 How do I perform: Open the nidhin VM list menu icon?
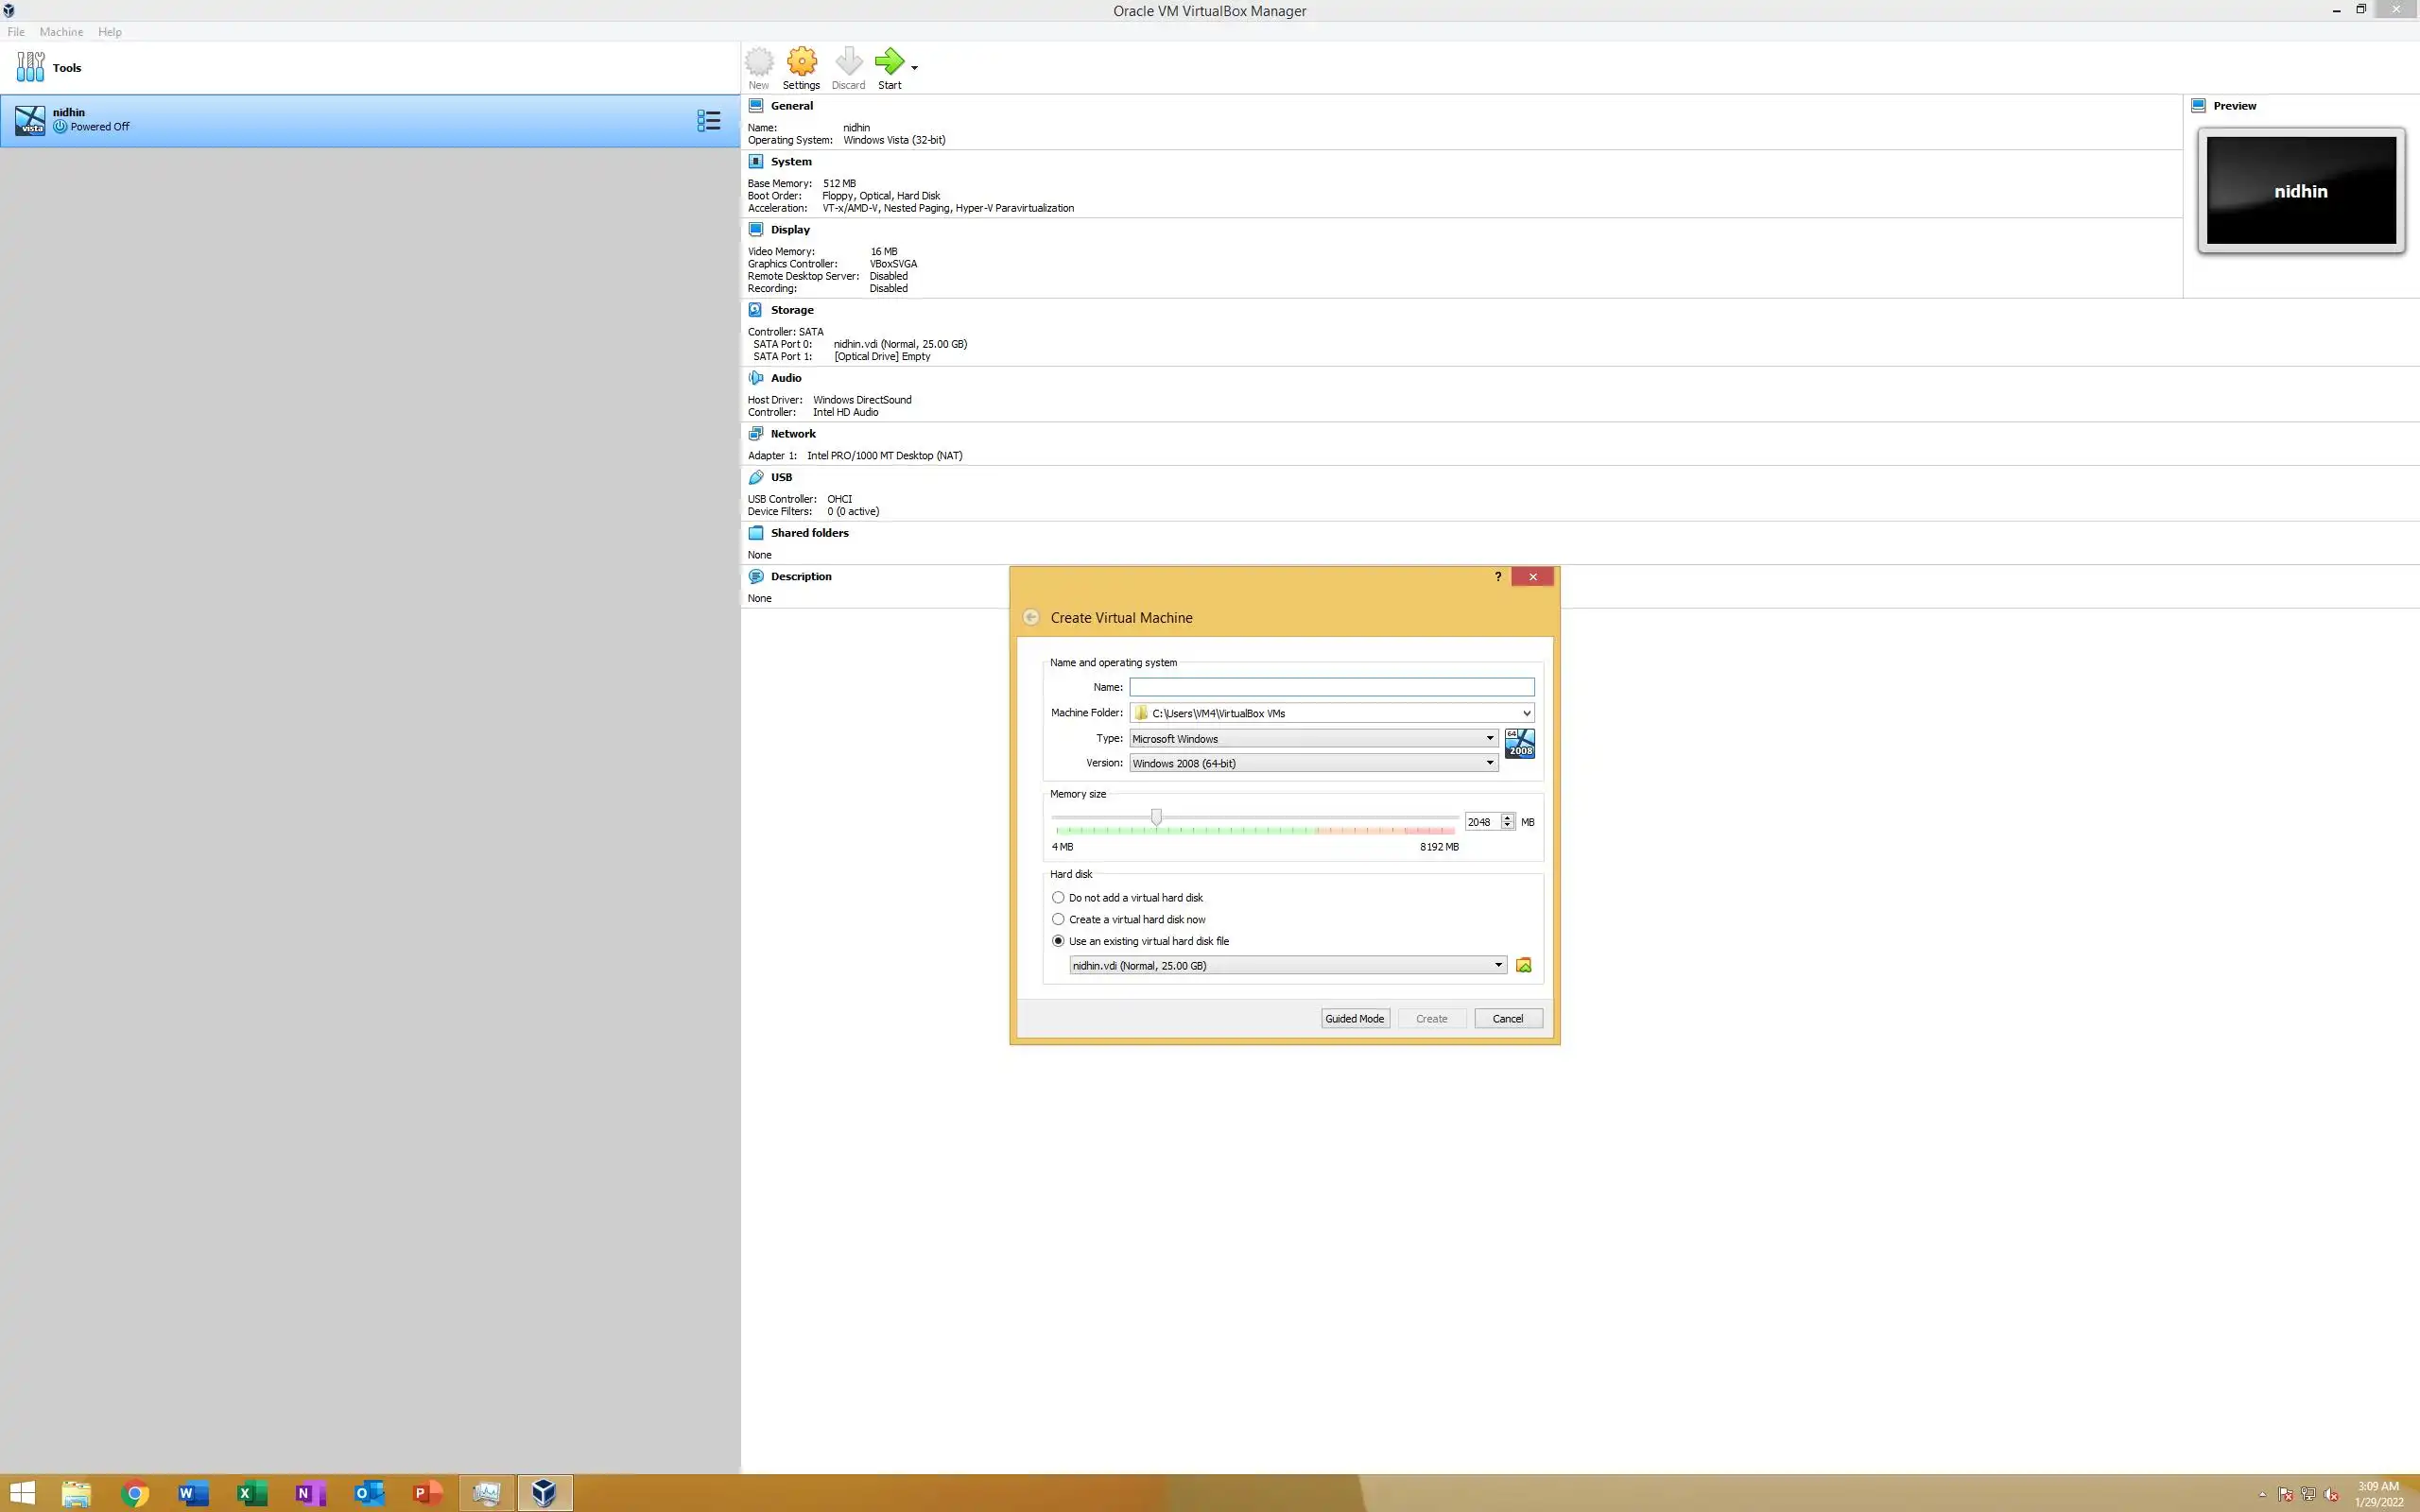708,121
